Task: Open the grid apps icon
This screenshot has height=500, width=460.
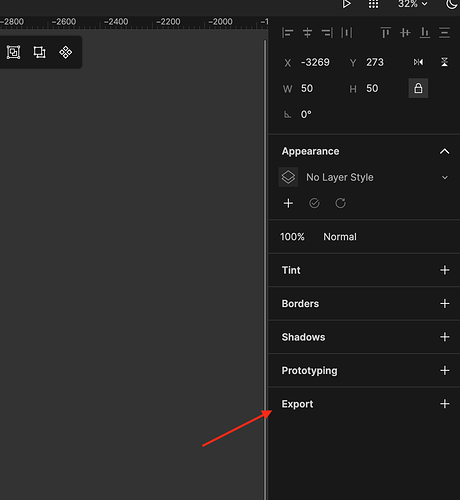Action: point(373,4)
